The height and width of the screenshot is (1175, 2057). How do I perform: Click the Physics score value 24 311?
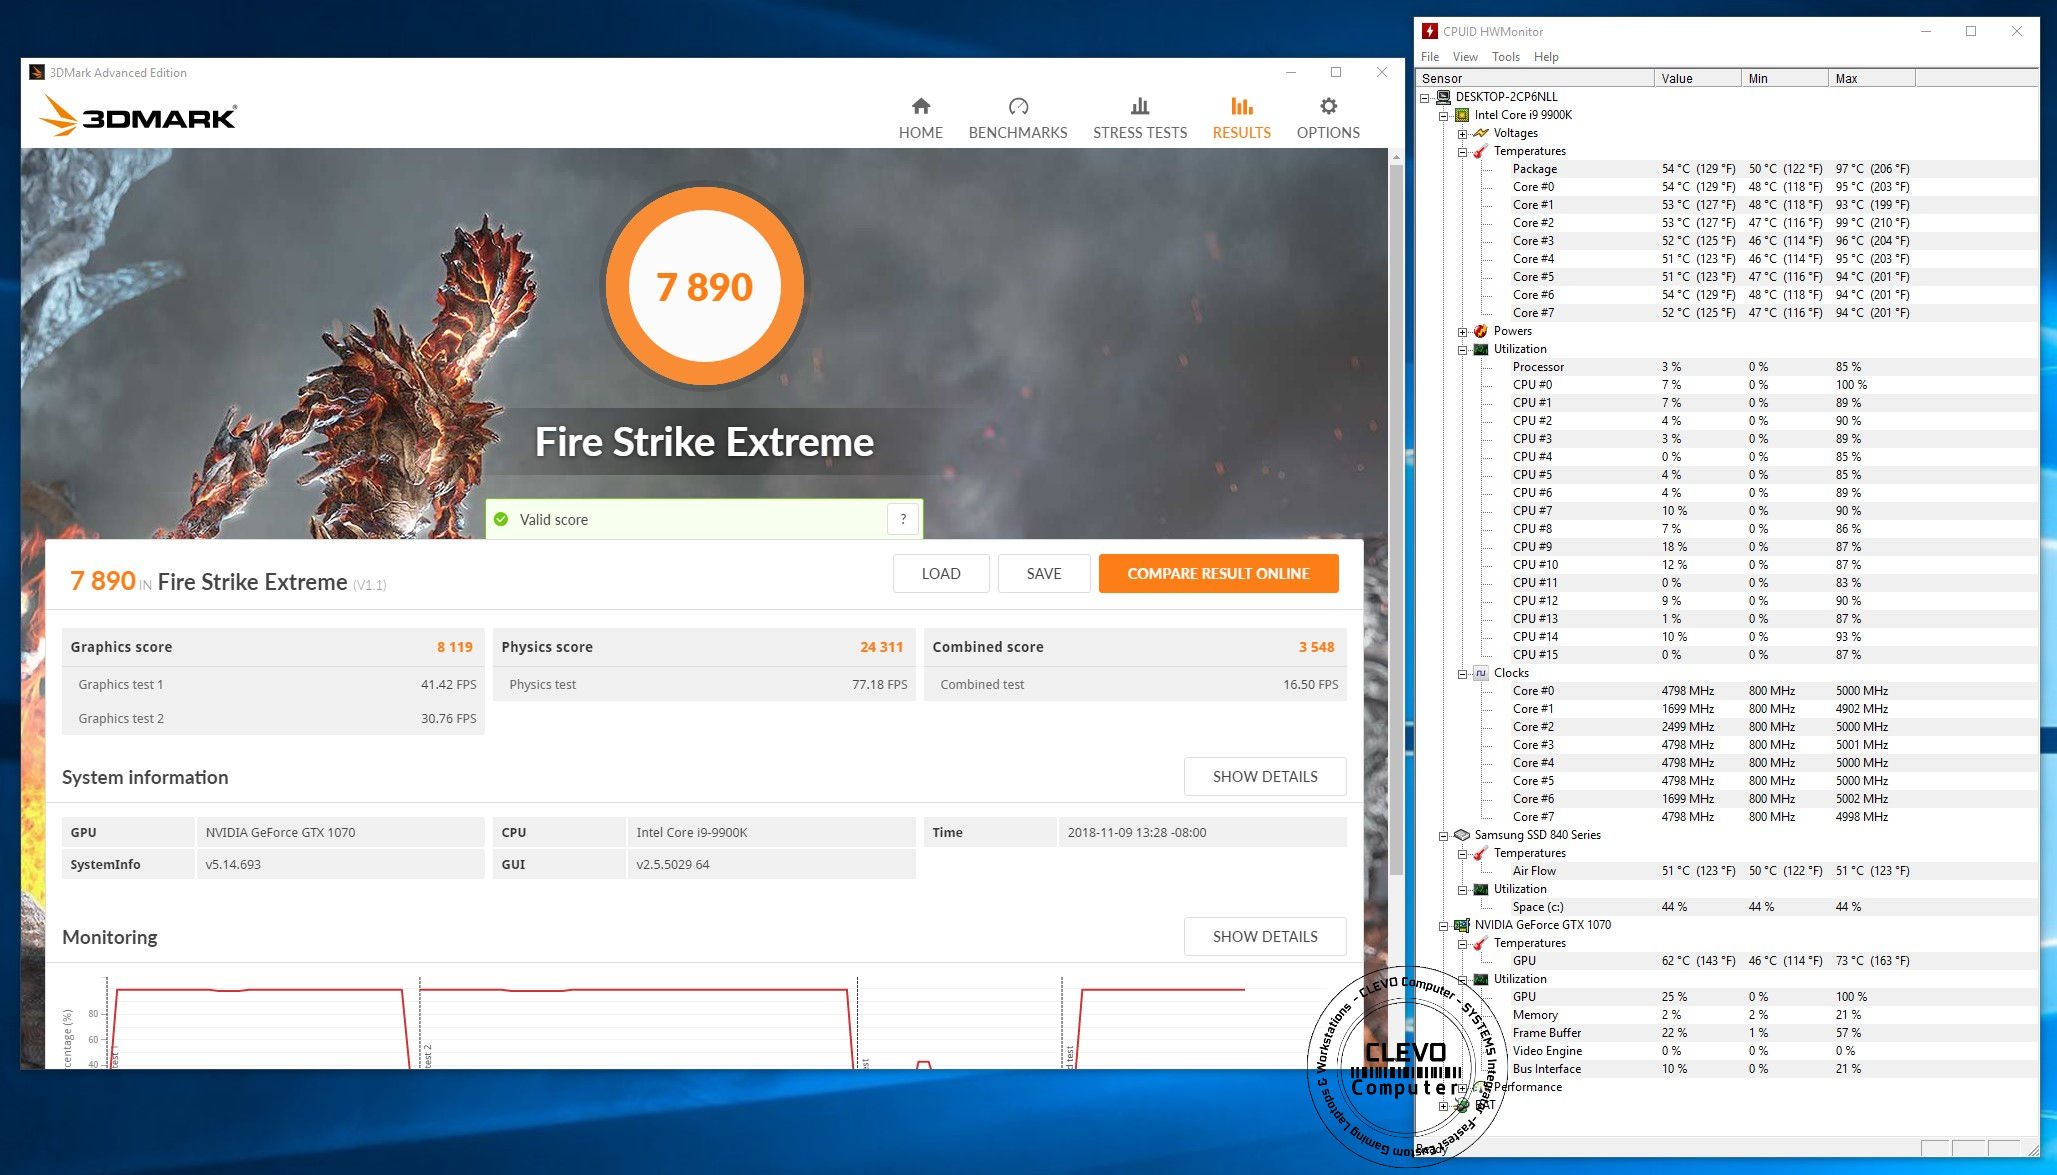(881, 647)
